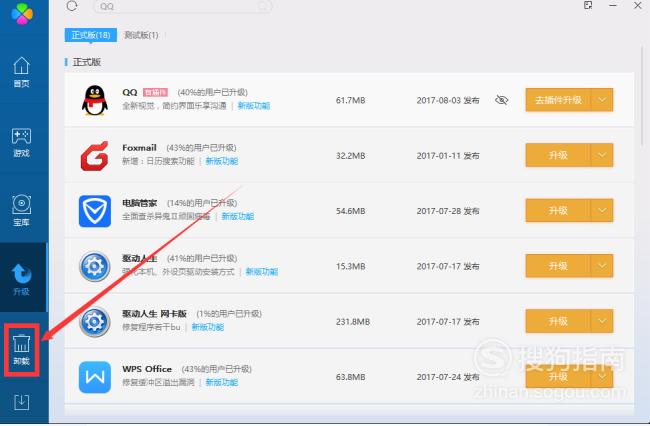The height and width of the screenshot is (426, 650).
Task: Open the 卸载 uninstall section in sidebar
Action: (x=22, y=350)
